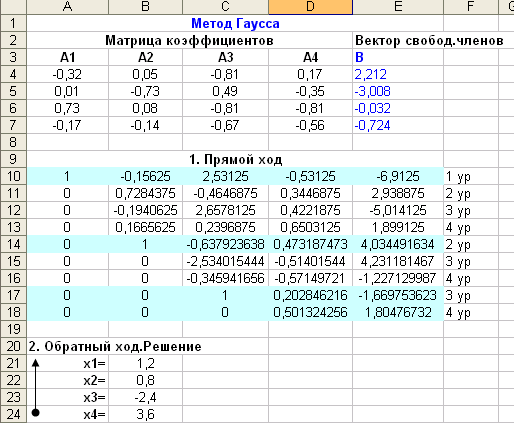Select row 19 header

13,329
